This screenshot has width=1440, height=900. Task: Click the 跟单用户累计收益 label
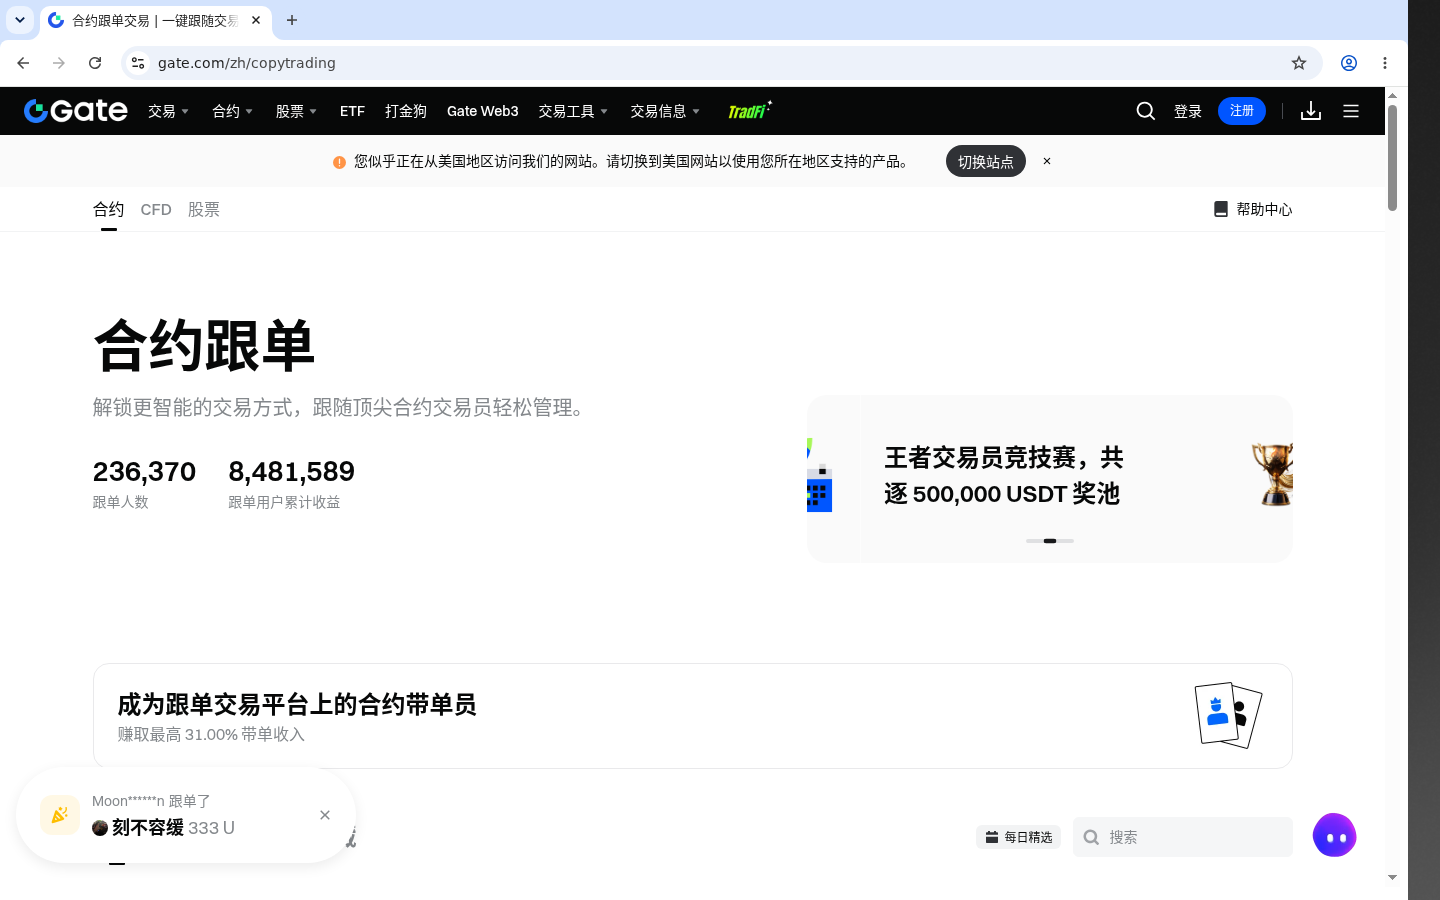point(284,502)
